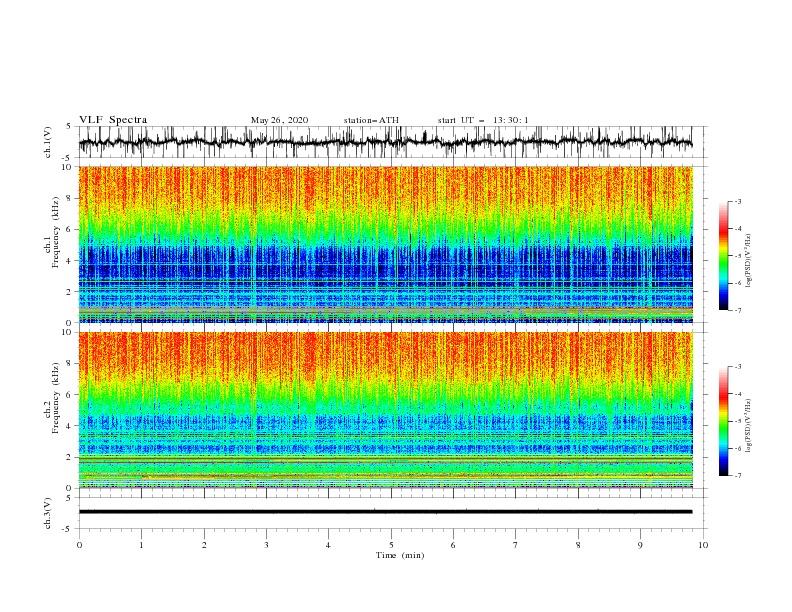792x612 pixels.
Task: Click the "6" kHz tick on the ch.2 frequency axis
Action: (x=70, y=395)
